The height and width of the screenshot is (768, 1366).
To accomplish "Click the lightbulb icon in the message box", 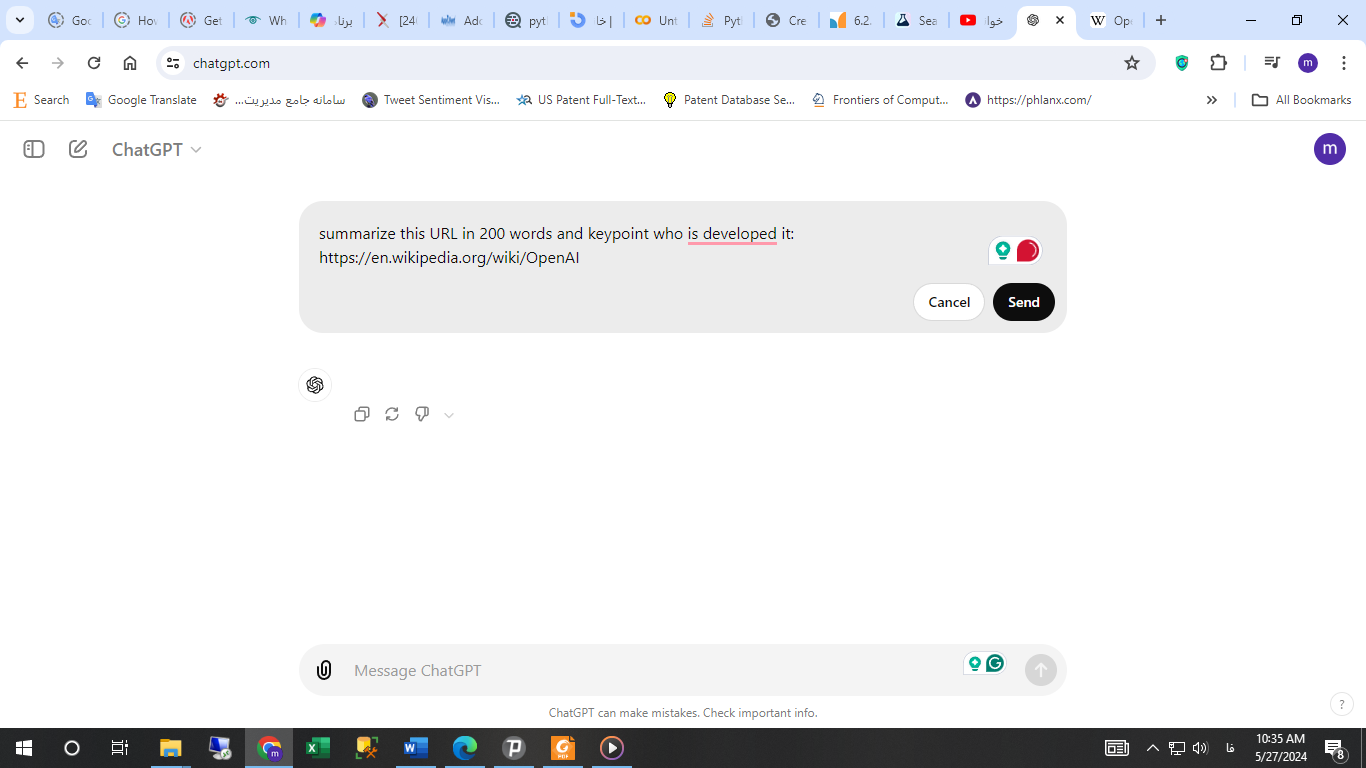I will pyautogui.click(x=974, y=663).
